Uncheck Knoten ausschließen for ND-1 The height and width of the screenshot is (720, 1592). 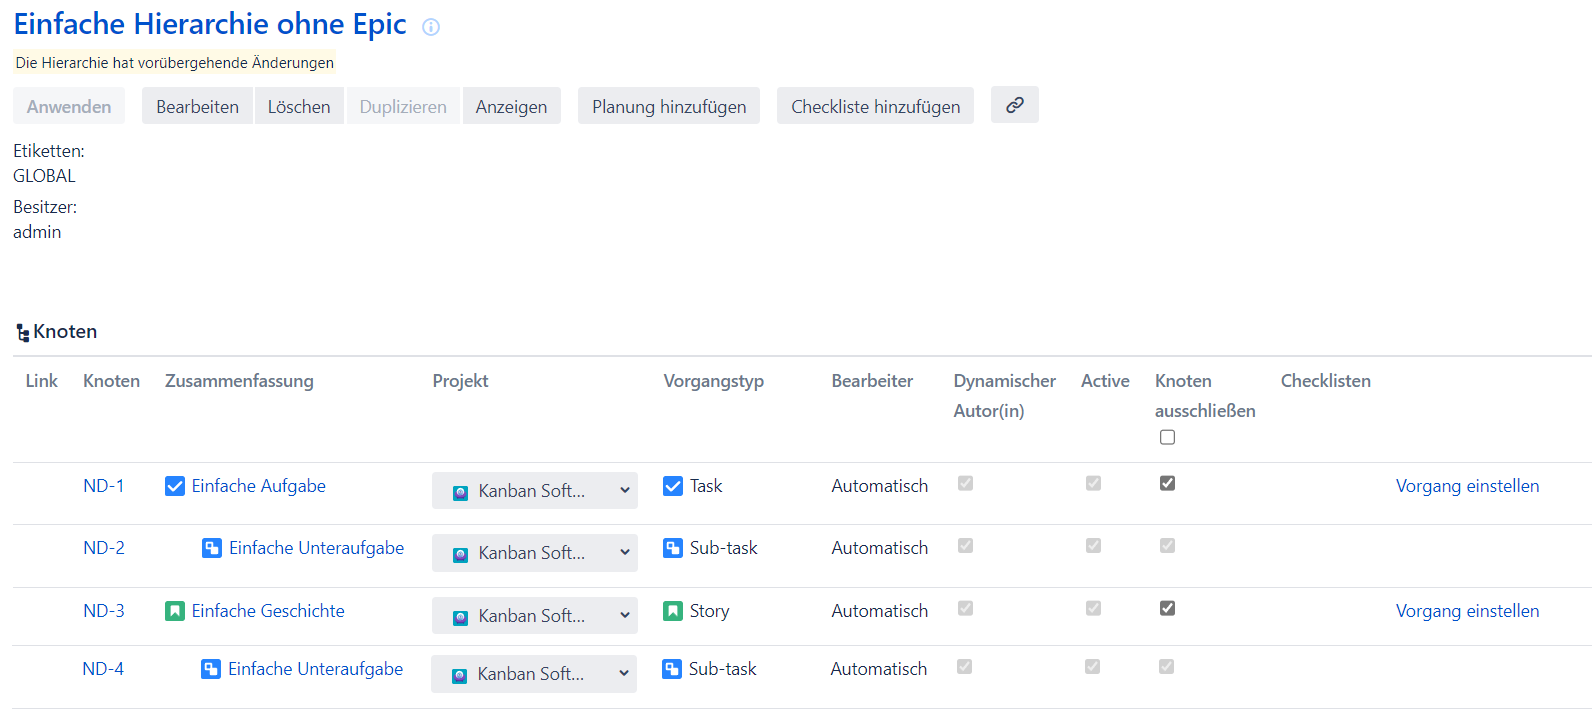[x=1167, y=483]
